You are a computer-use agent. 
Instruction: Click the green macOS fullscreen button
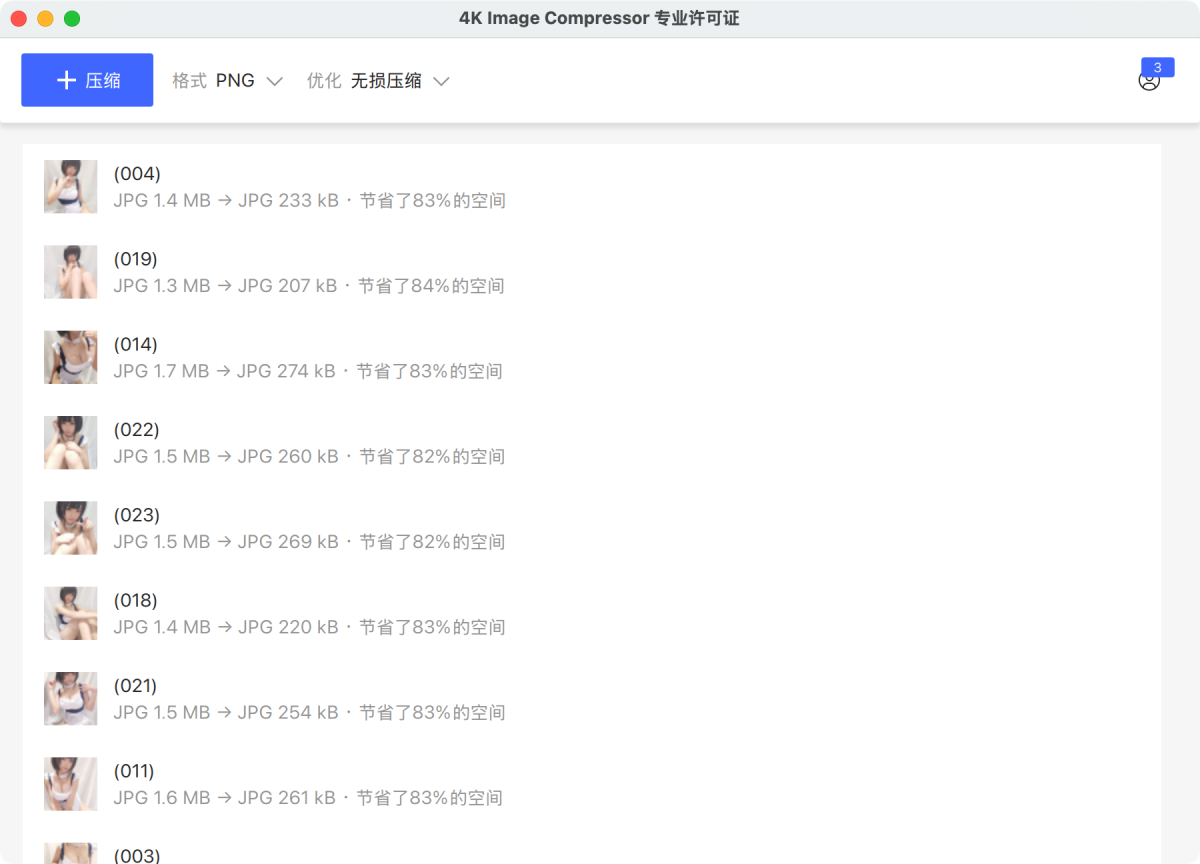(72, 19)
